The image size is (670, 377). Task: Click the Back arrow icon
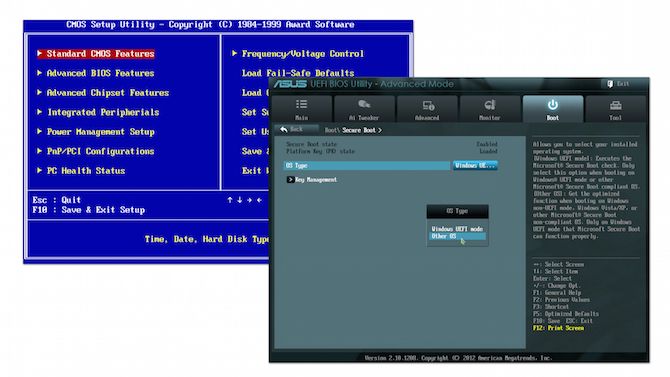point(284,129)
